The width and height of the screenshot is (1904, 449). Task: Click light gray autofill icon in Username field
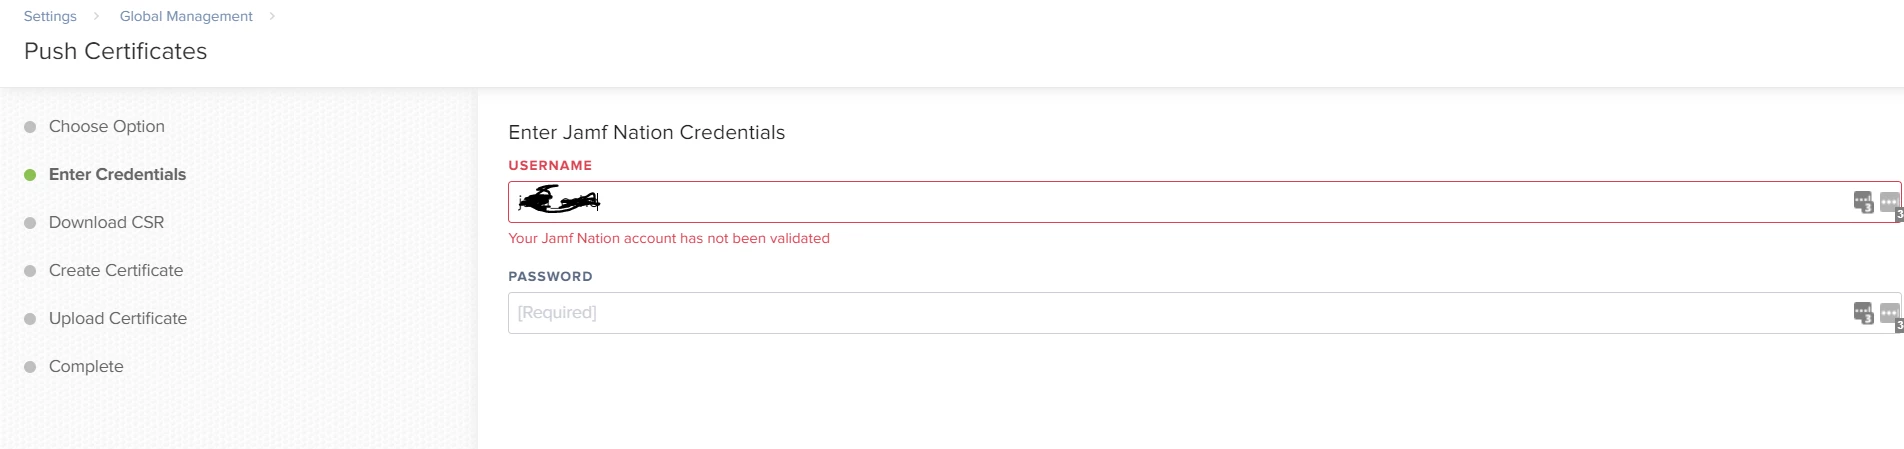tap(1890, 204)
